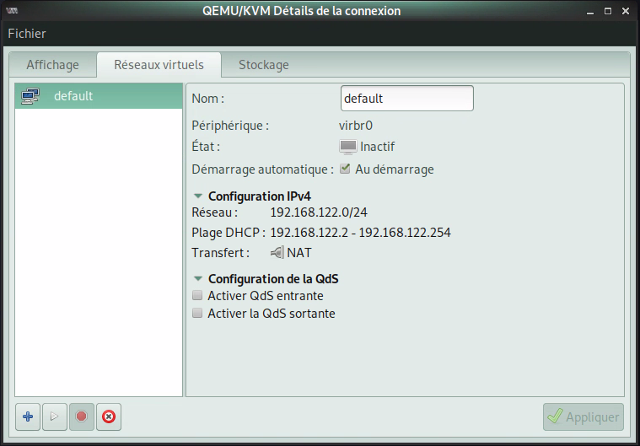Click the NAT transfer text
The image size is (640, 446).
pyautogui.click(x=299, y=253)
